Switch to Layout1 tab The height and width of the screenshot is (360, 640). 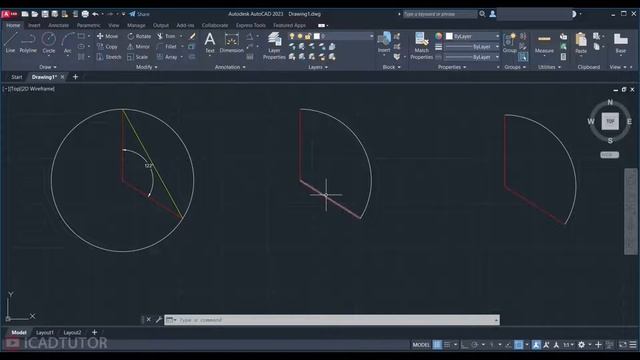tap(44, 333)
